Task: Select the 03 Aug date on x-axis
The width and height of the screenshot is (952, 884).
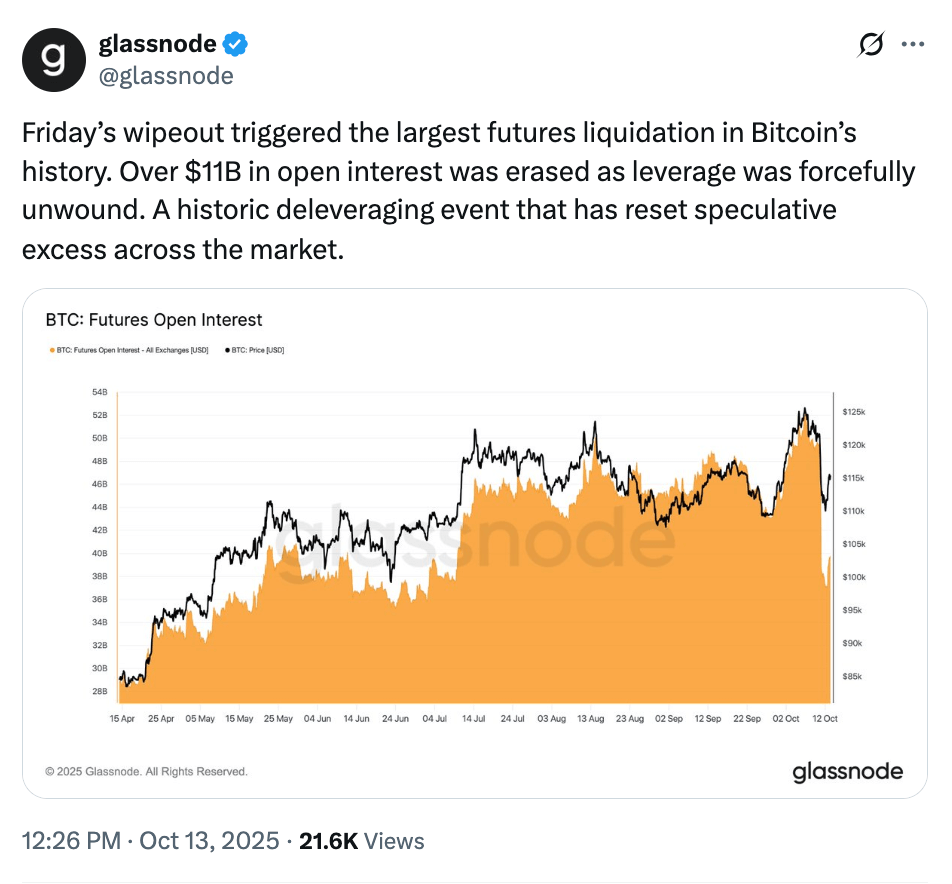Action: pos(551,719)
